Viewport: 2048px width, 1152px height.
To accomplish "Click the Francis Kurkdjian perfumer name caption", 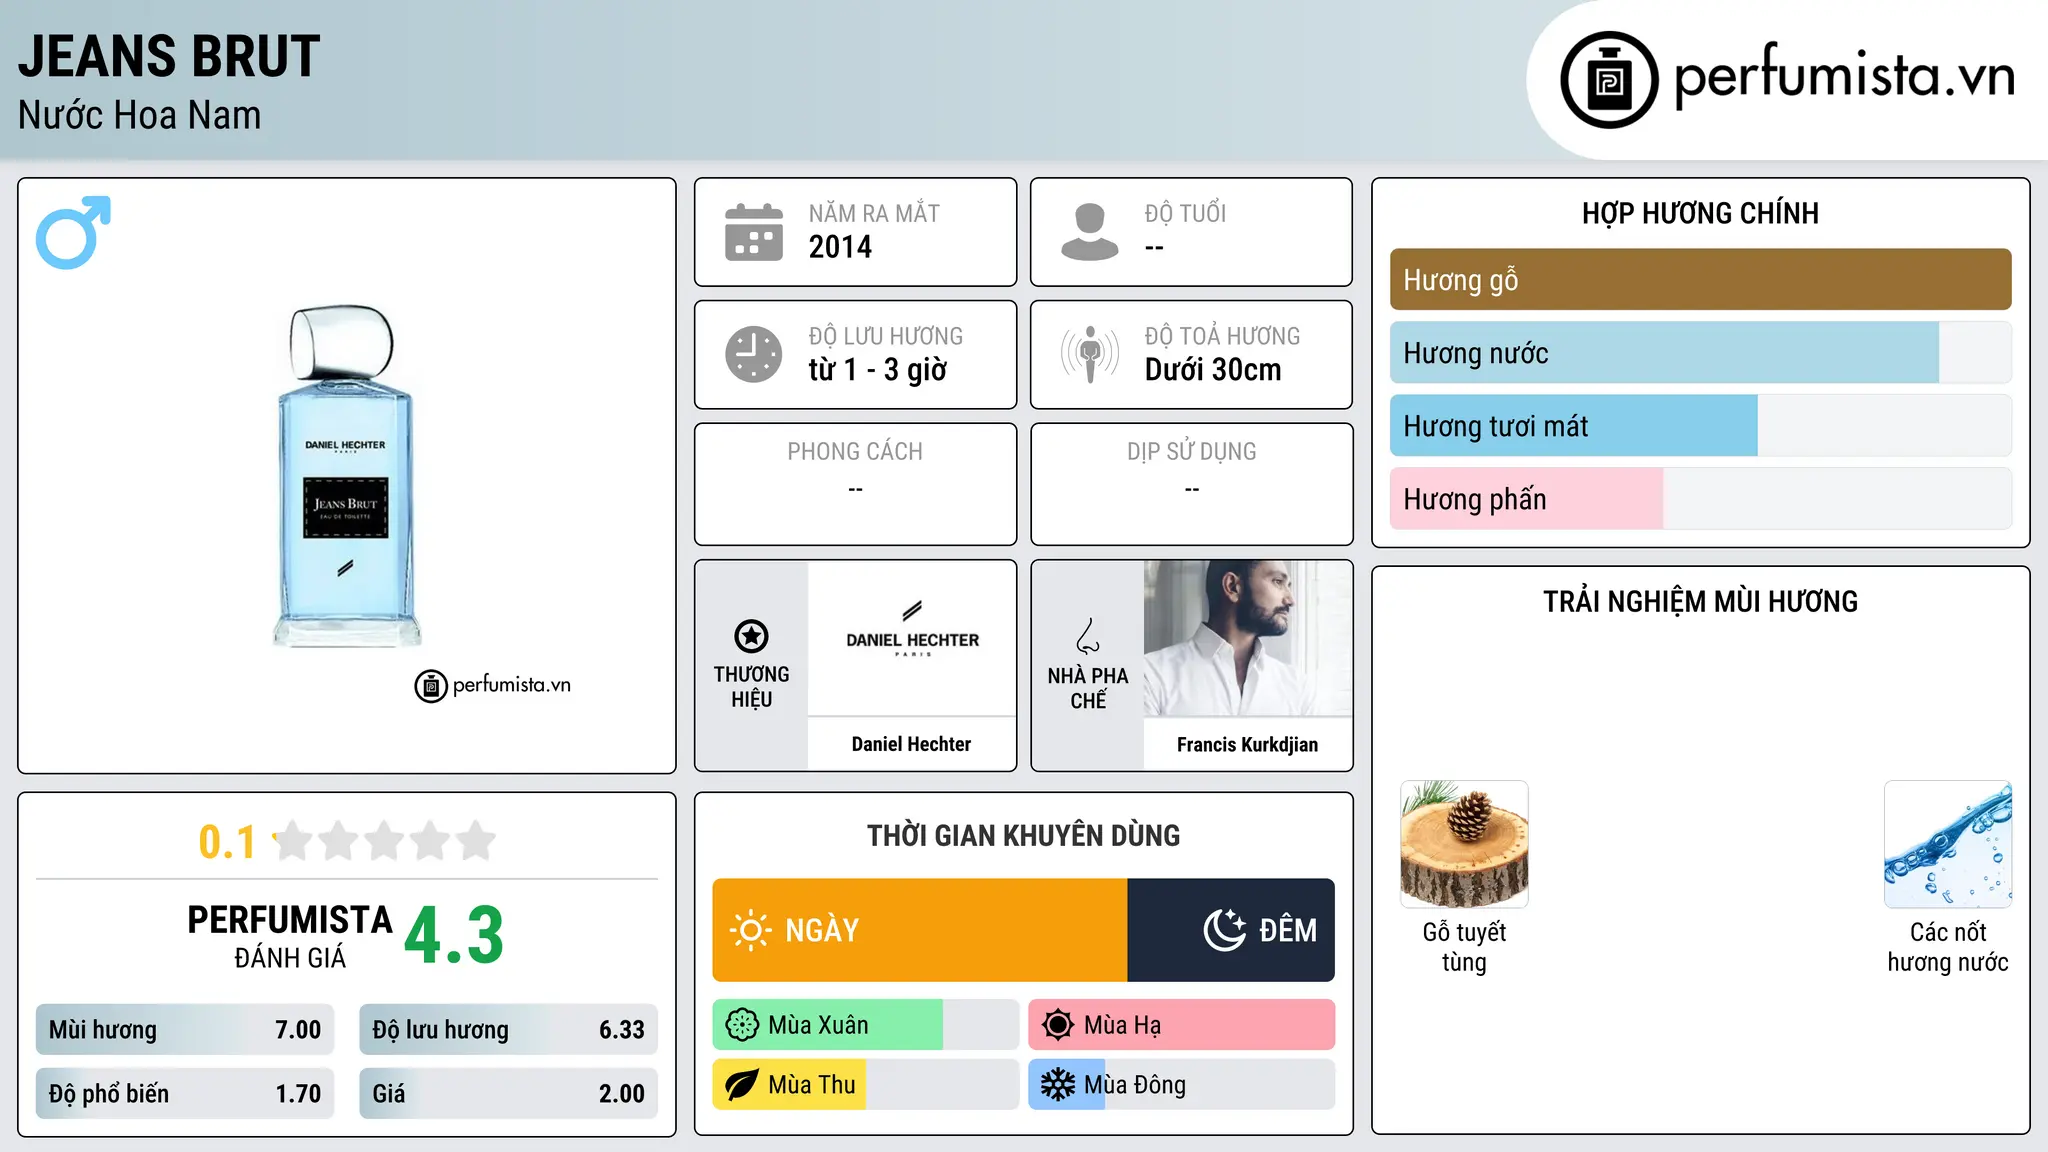I will [1247, 744].
